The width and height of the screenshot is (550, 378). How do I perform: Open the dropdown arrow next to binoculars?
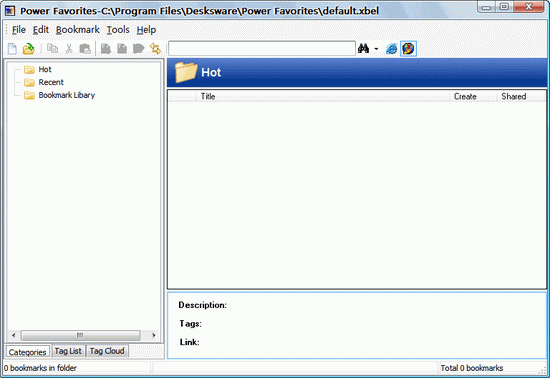[x=376, y=49]
